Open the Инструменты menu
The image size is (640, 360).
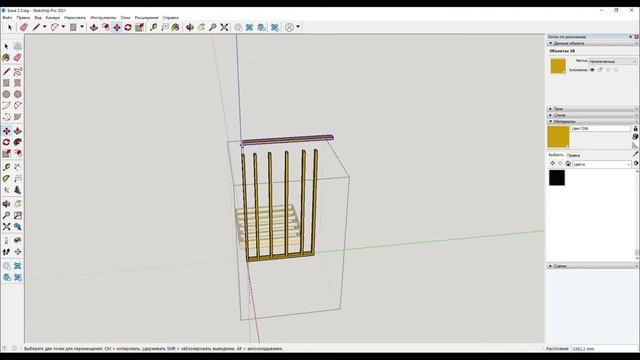(103, 18)
